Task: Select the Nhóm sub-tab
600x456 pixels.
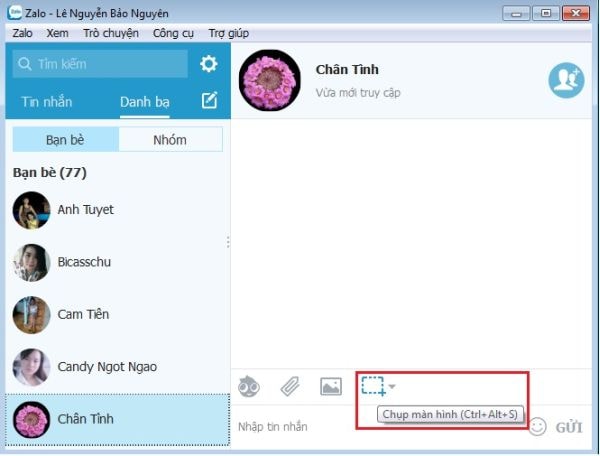Action: click(x=170, y=140)
